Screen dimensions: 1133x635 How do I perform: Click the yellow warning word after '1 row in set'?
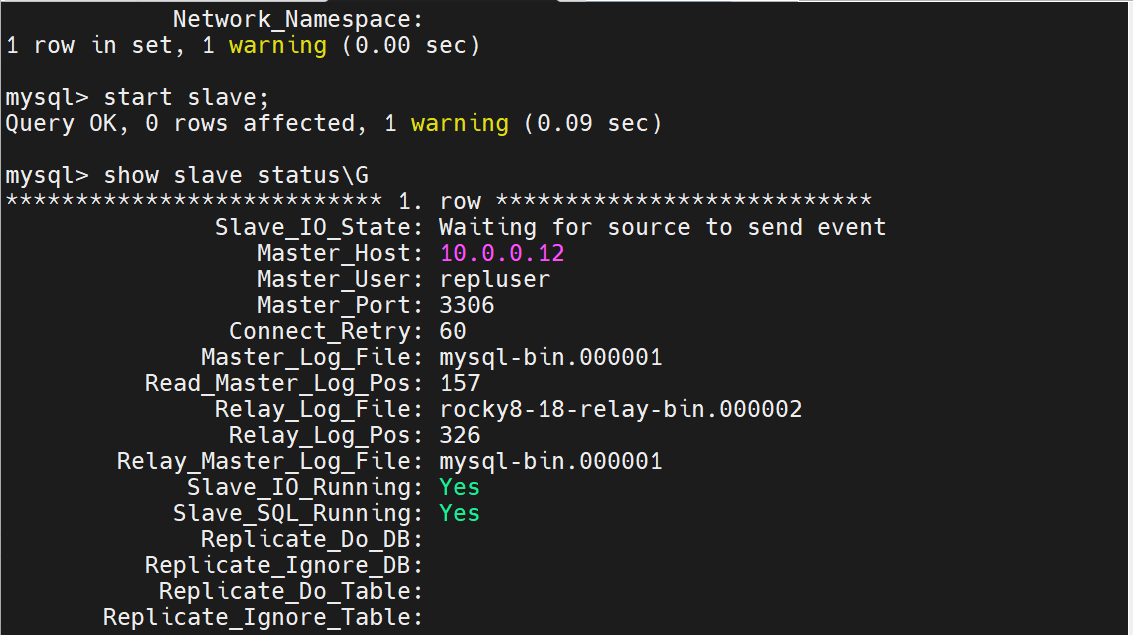pos(277,46)
